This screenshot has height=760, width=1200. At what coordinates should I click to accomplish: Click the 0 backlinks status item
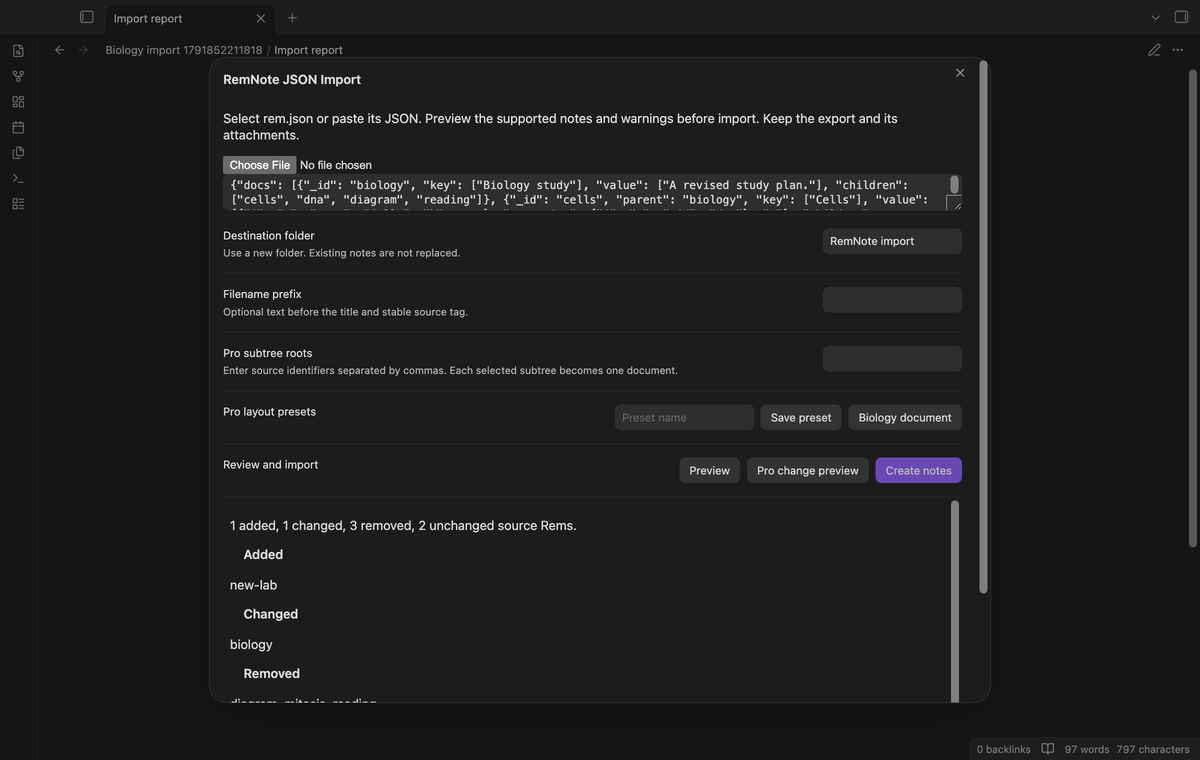coord(1003,749)
